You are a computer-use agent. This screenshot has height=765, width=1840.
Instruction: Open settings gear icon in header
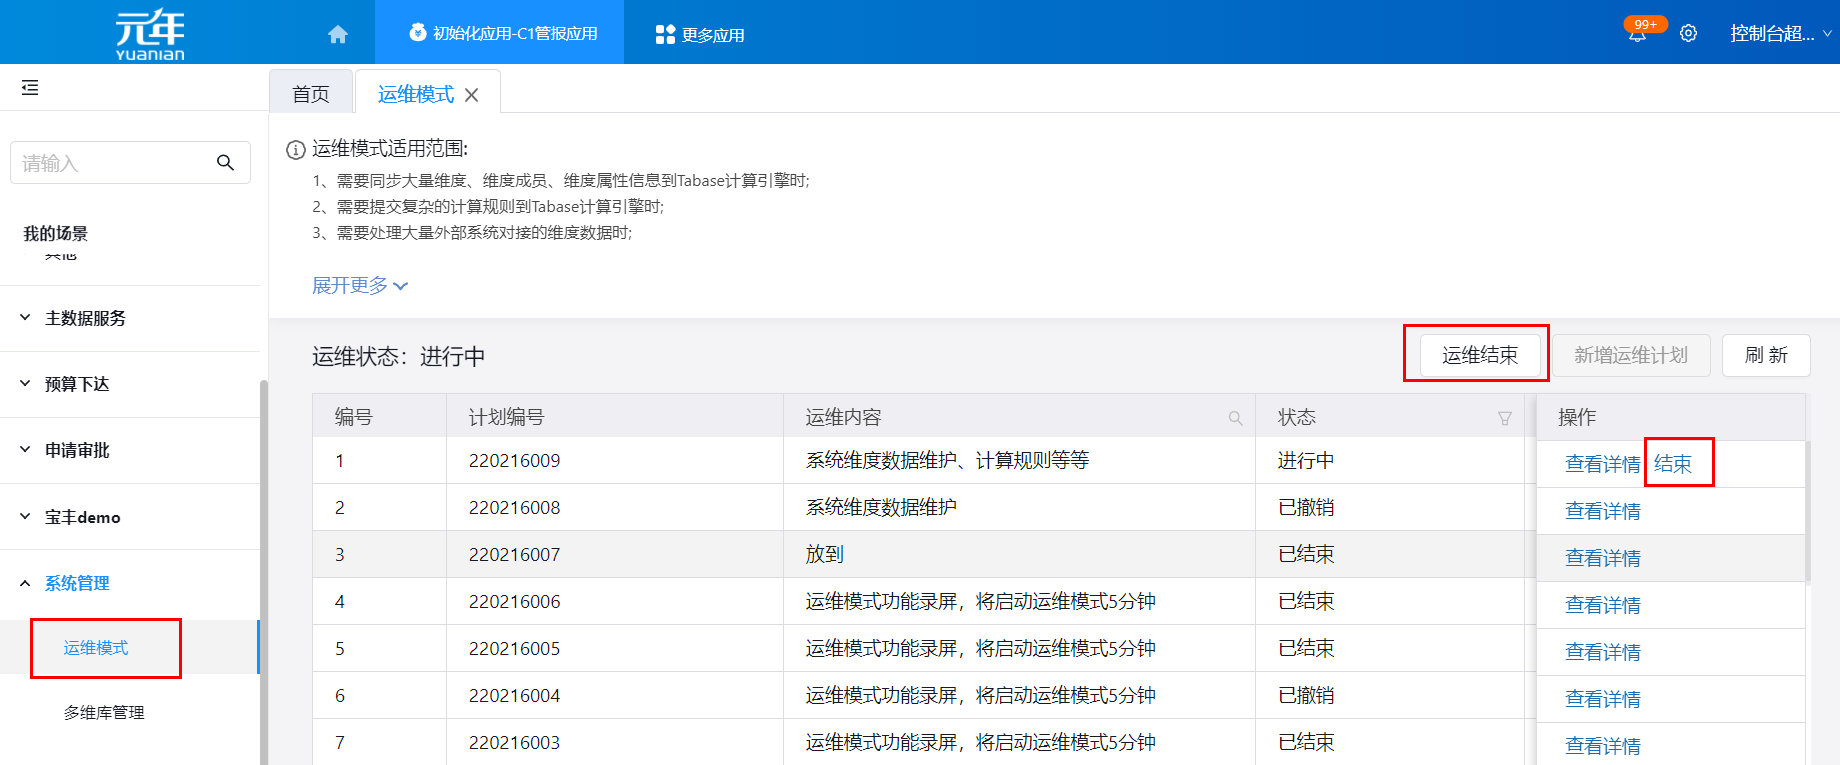pos(1688,34)
